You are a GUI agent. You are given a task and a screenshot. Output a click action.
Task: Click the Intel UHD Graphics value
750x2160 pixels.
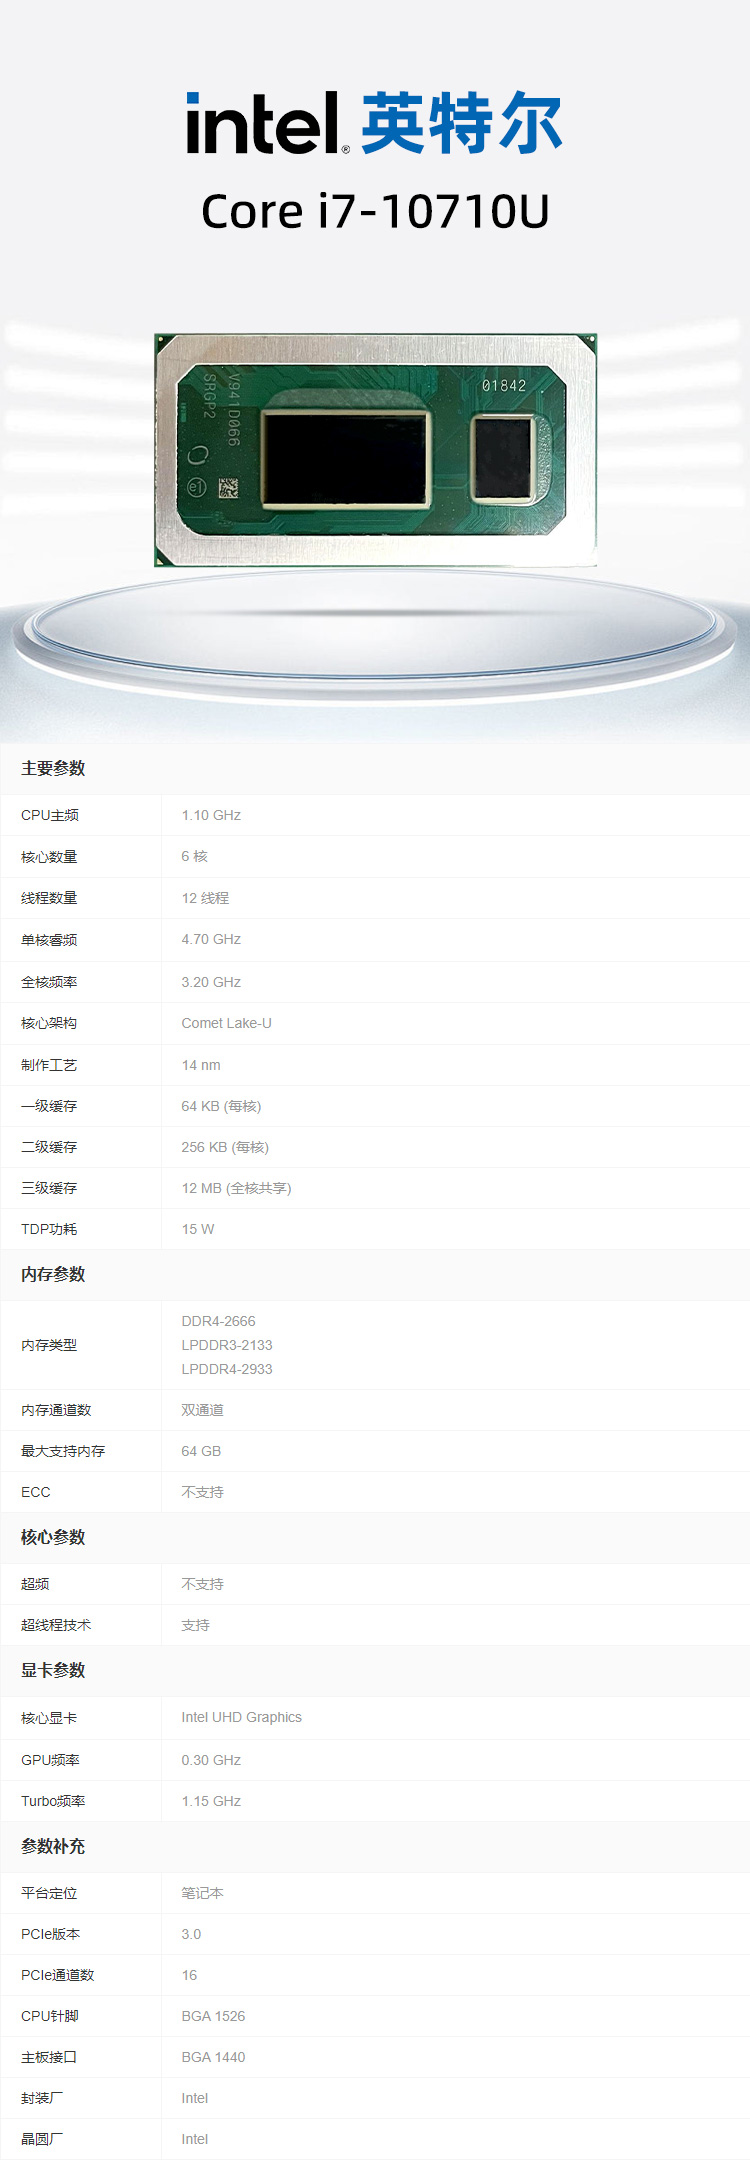tap(241, 1717)
